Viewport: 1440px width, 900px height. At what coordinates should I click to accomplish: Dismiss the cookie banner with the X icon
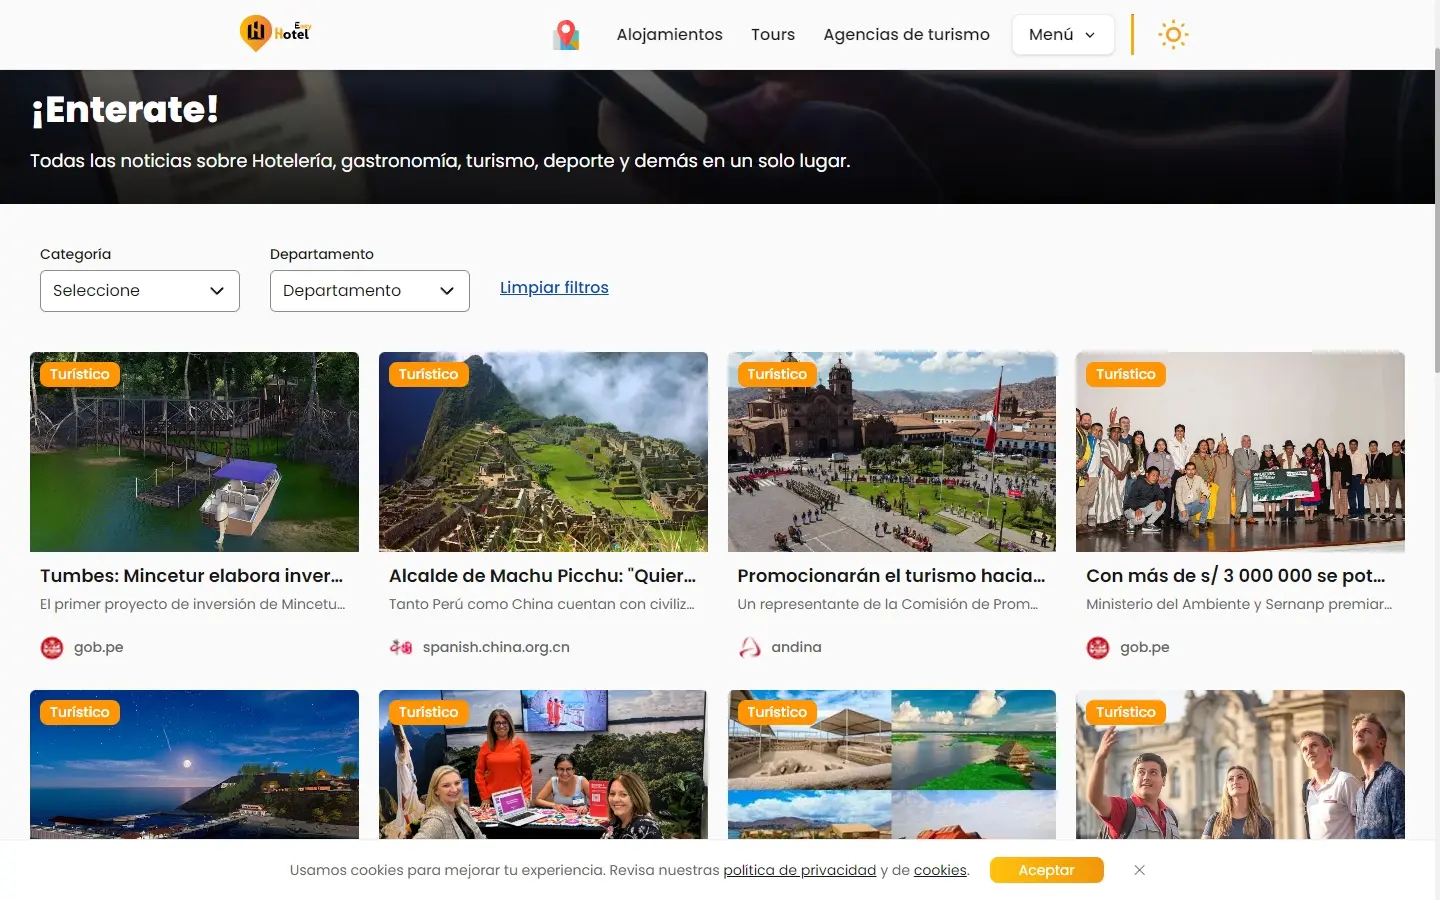pyautogui.click(x=1139, y=870)
